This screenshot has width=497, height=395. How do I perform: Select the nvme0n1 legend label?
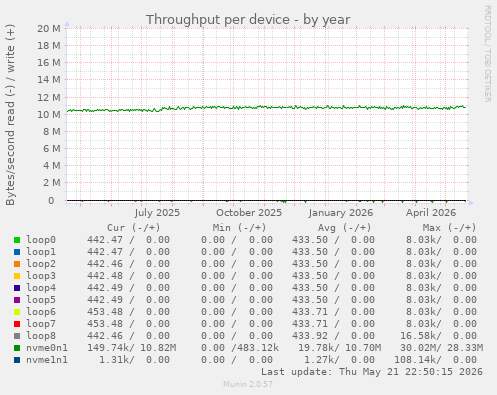tap(47, 348)
